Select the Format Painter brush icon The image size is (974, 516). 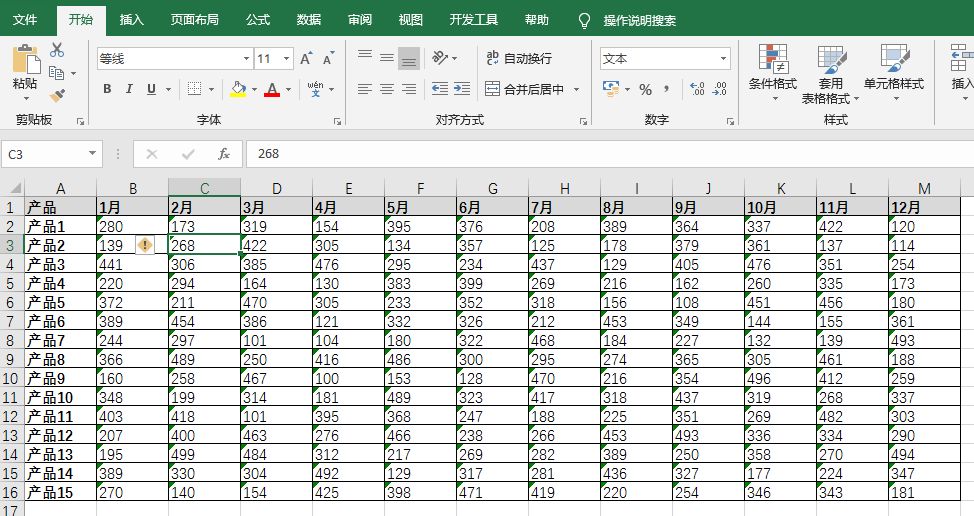(x=57, y=95)
